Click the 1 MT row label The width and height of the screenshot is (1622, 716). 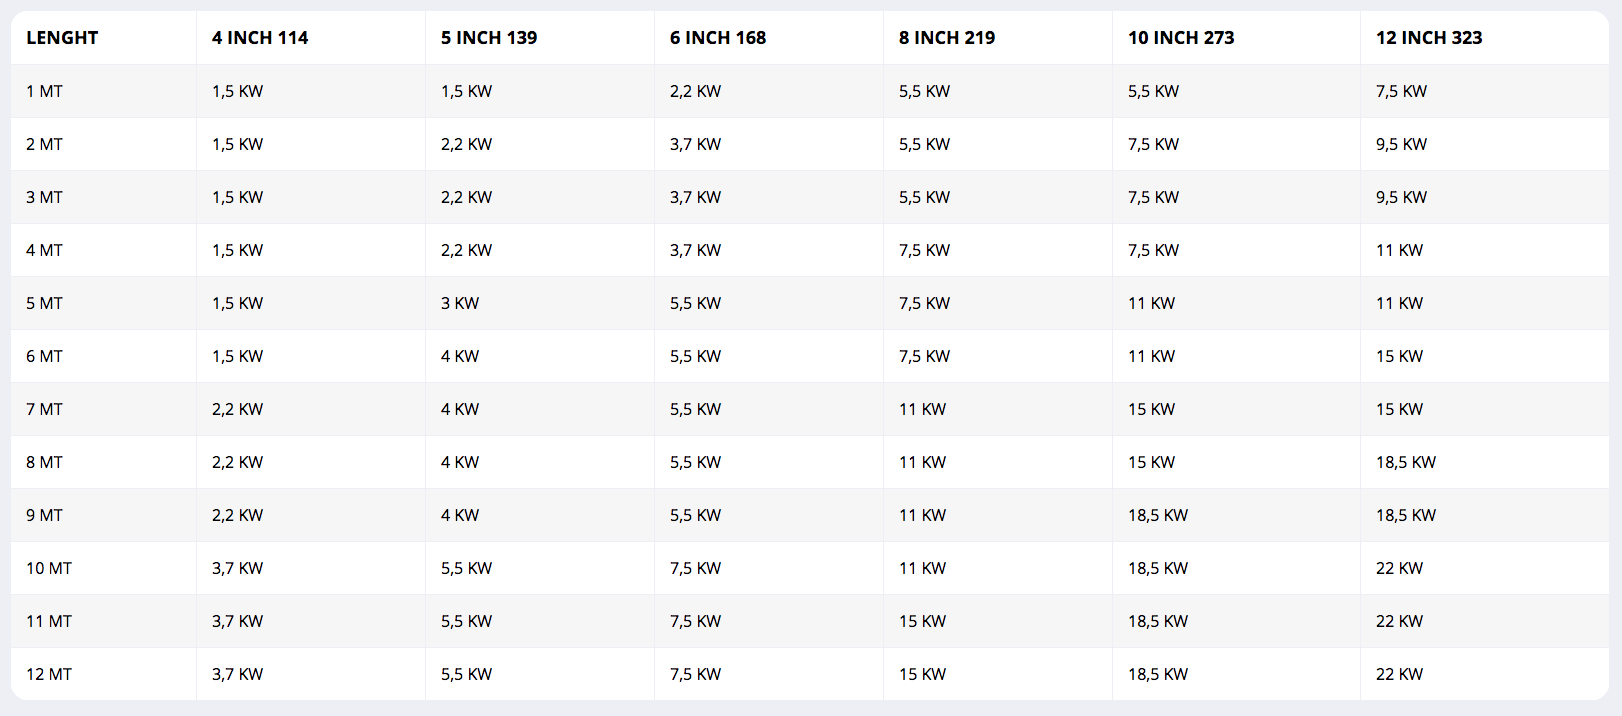[44, 91]
